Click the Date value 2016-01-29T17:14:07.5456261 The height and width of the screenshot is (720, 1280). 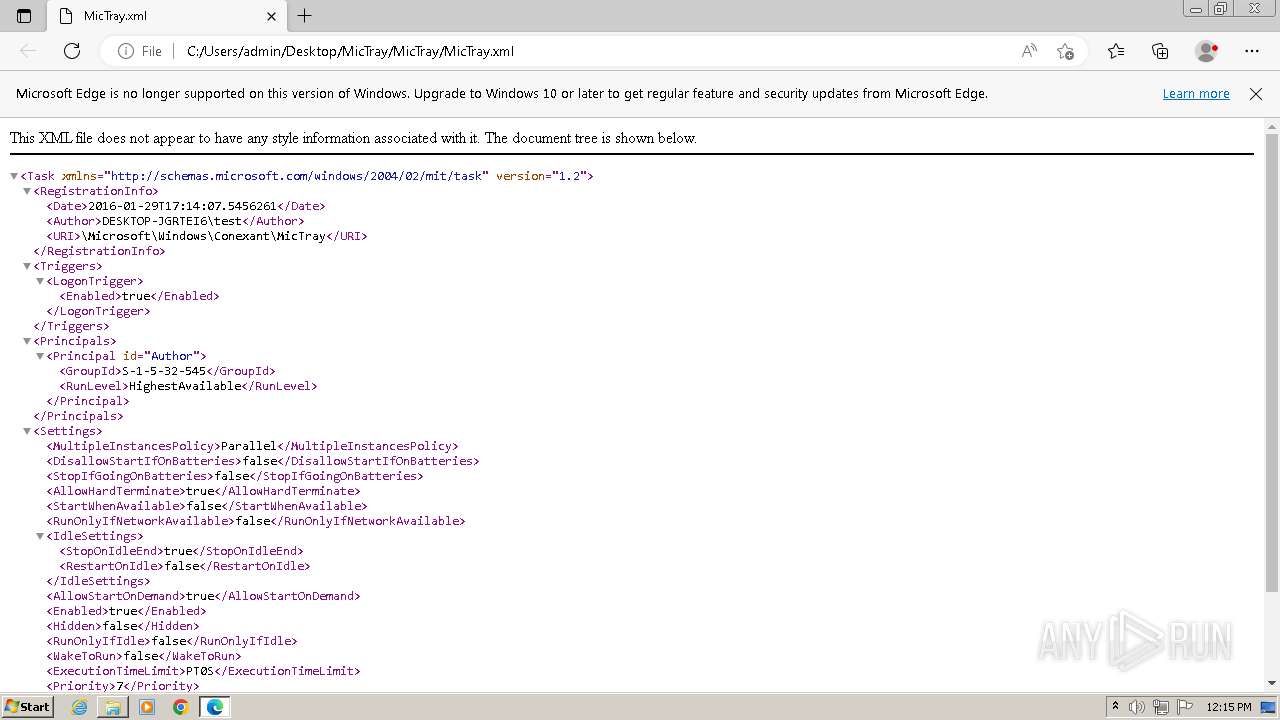coord(182,206)
